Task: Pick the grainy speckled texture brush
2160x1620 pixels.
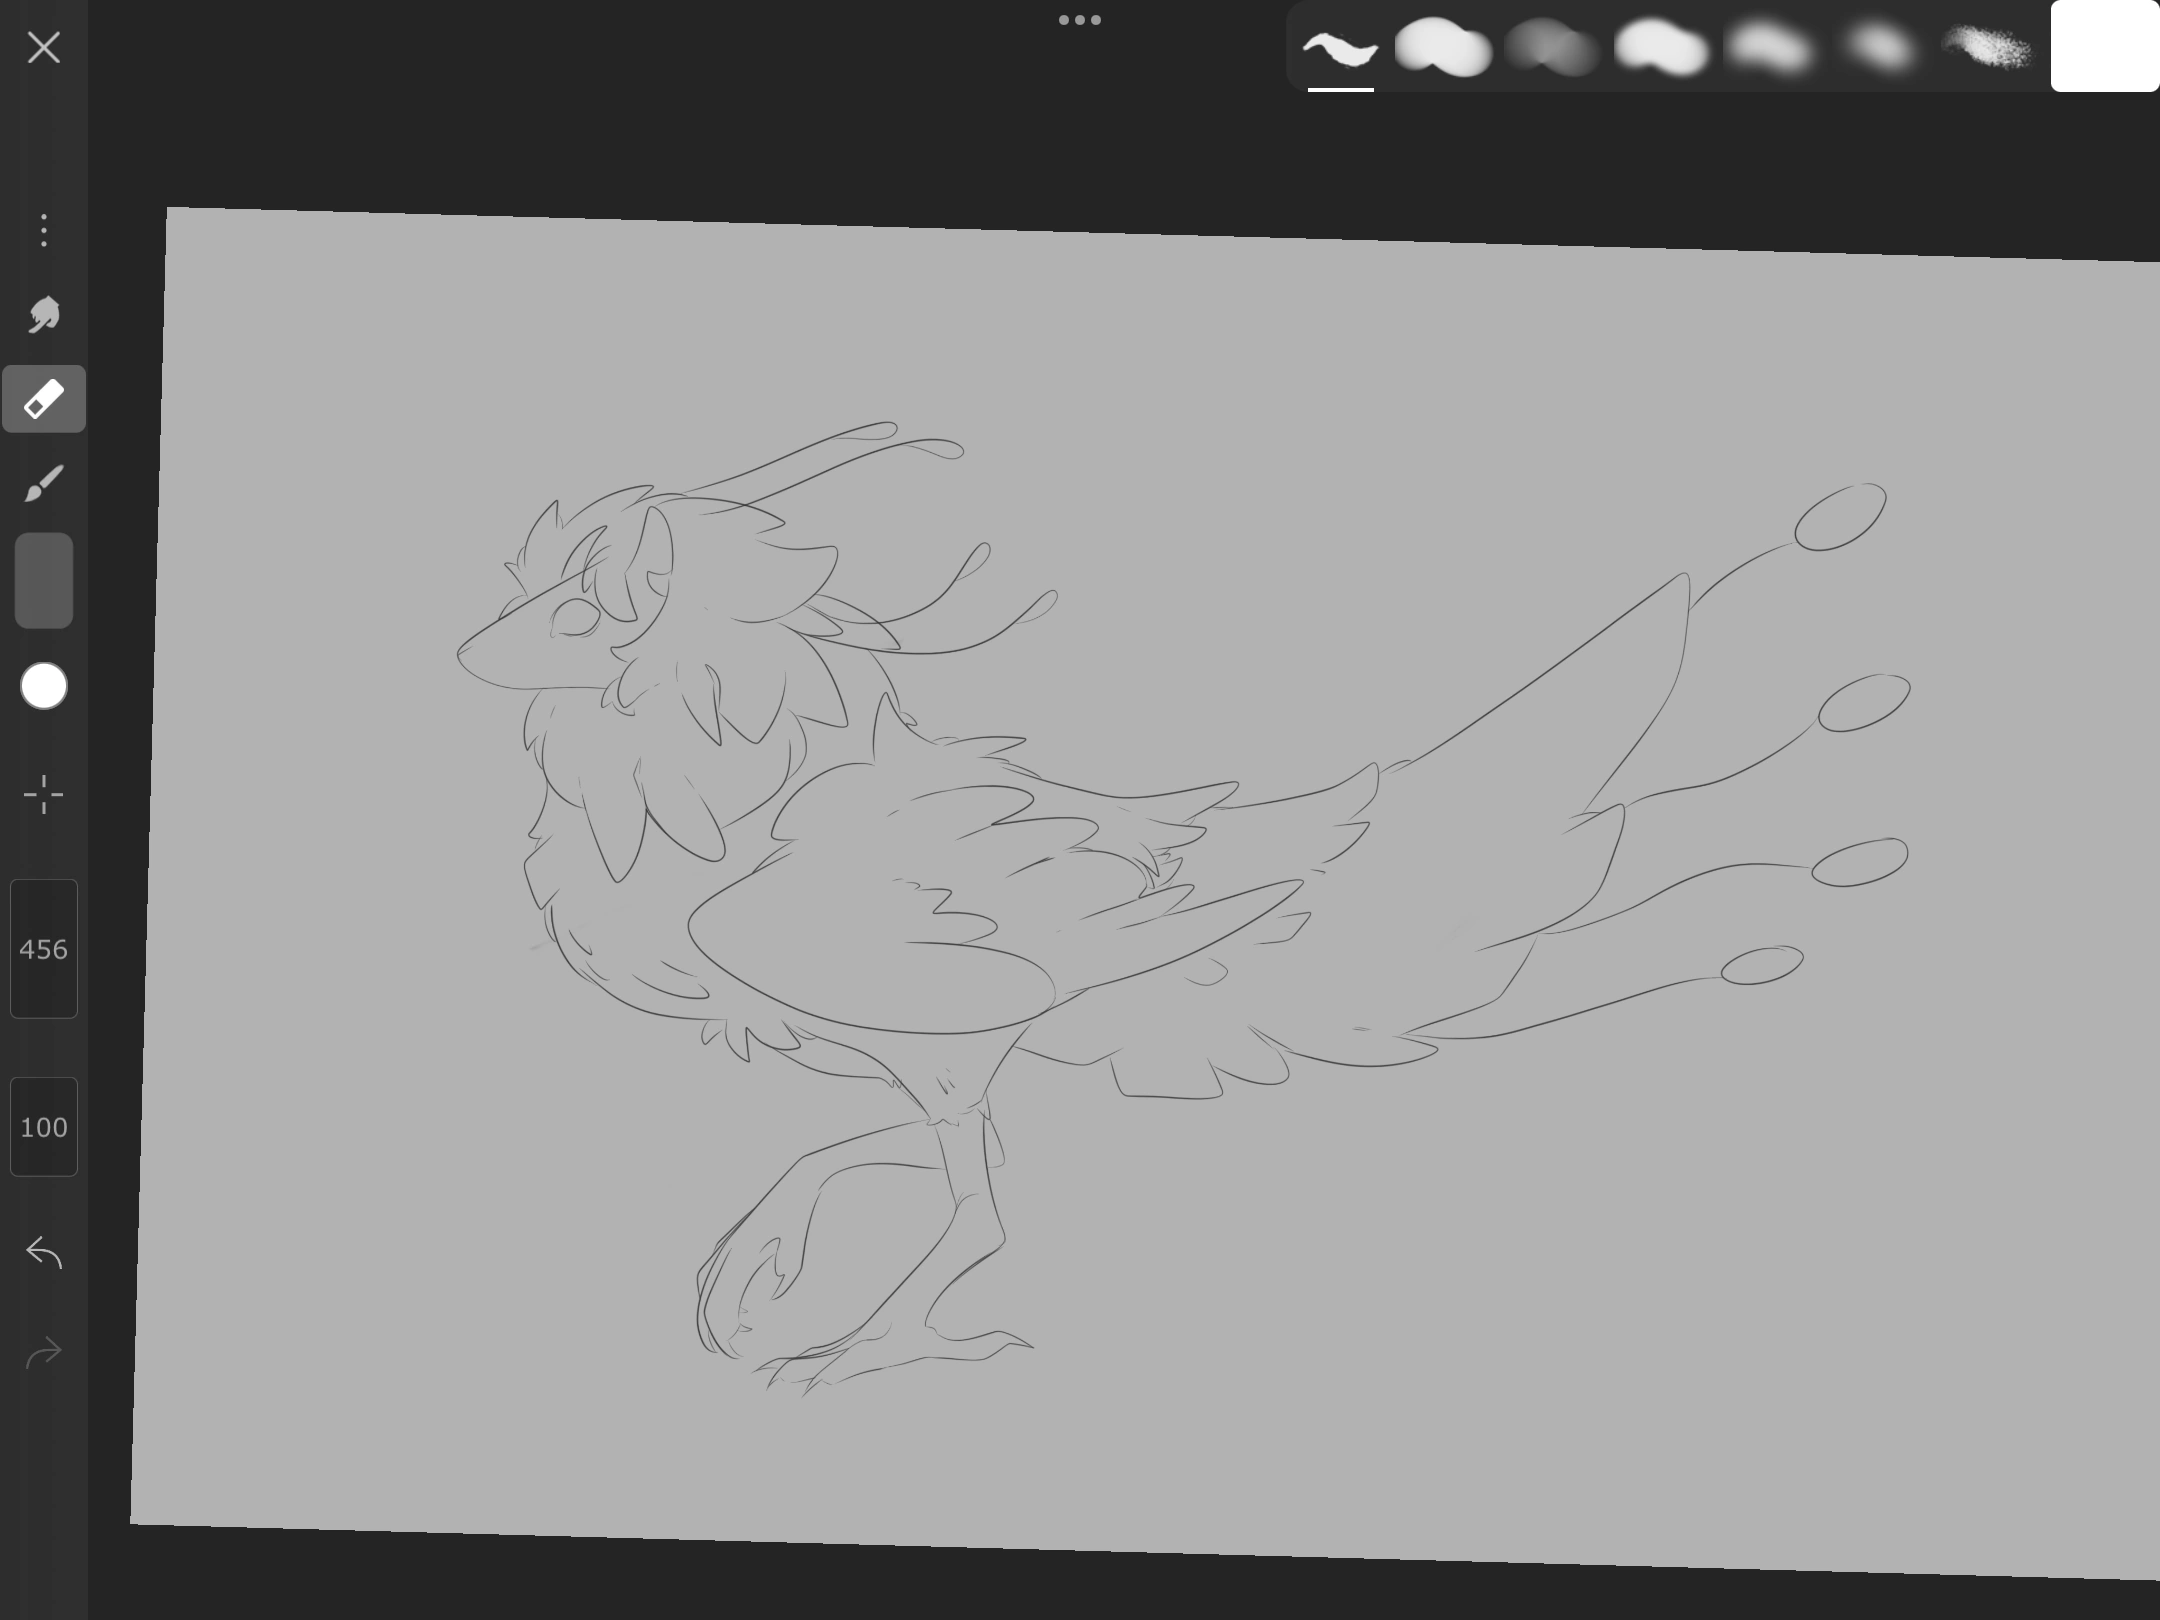Action: 1987,48
